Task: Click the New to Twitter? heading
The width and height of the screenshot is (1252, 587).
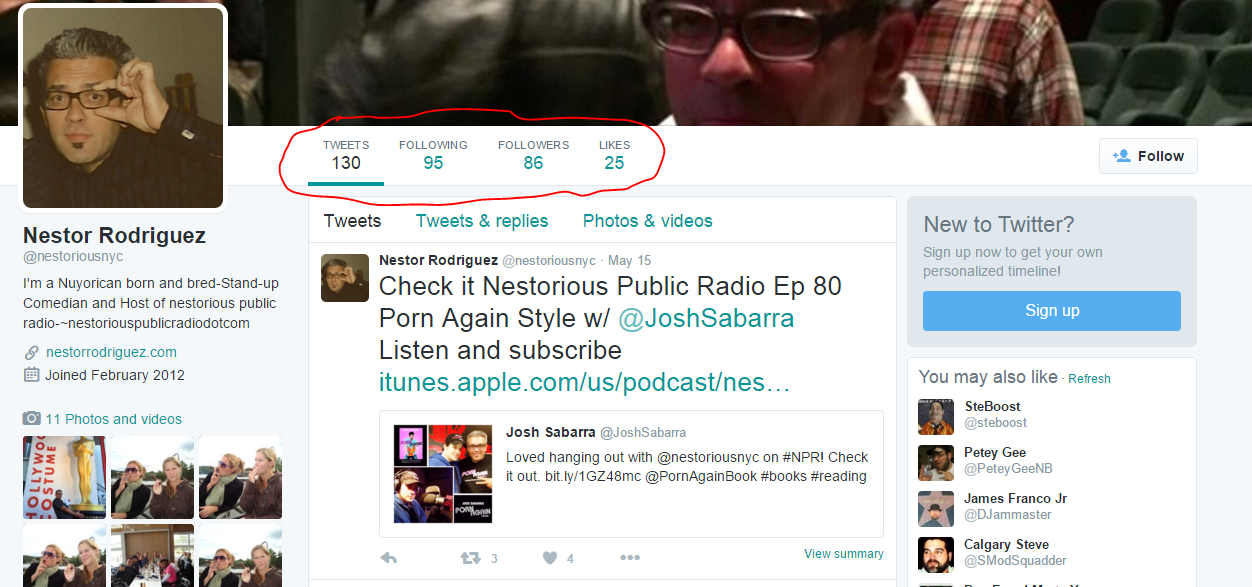Action: pos(999,225)
